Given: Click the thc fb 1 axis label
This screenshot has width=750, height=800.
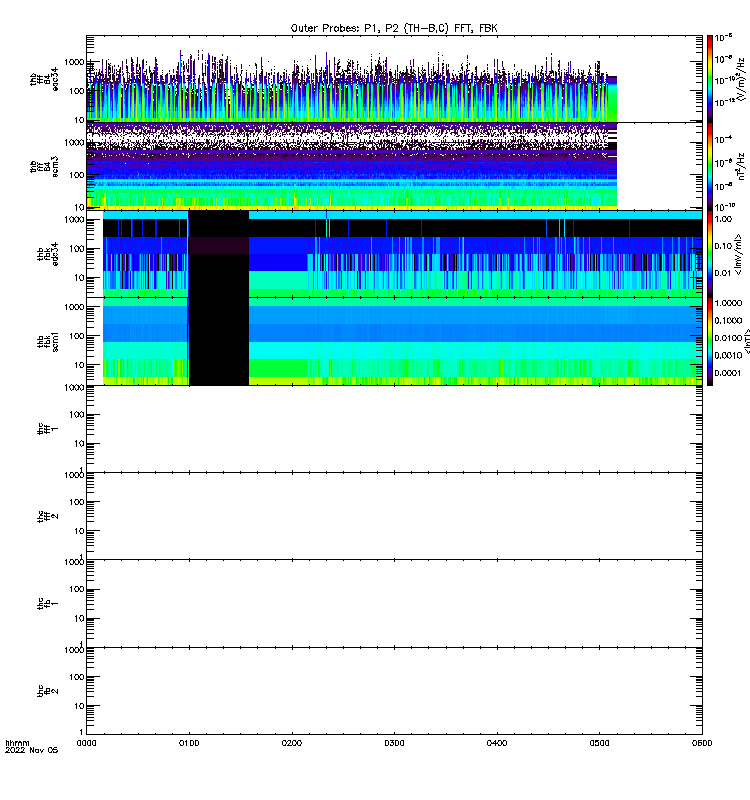Looking at the screenshot, I should (x=48, y=604).
